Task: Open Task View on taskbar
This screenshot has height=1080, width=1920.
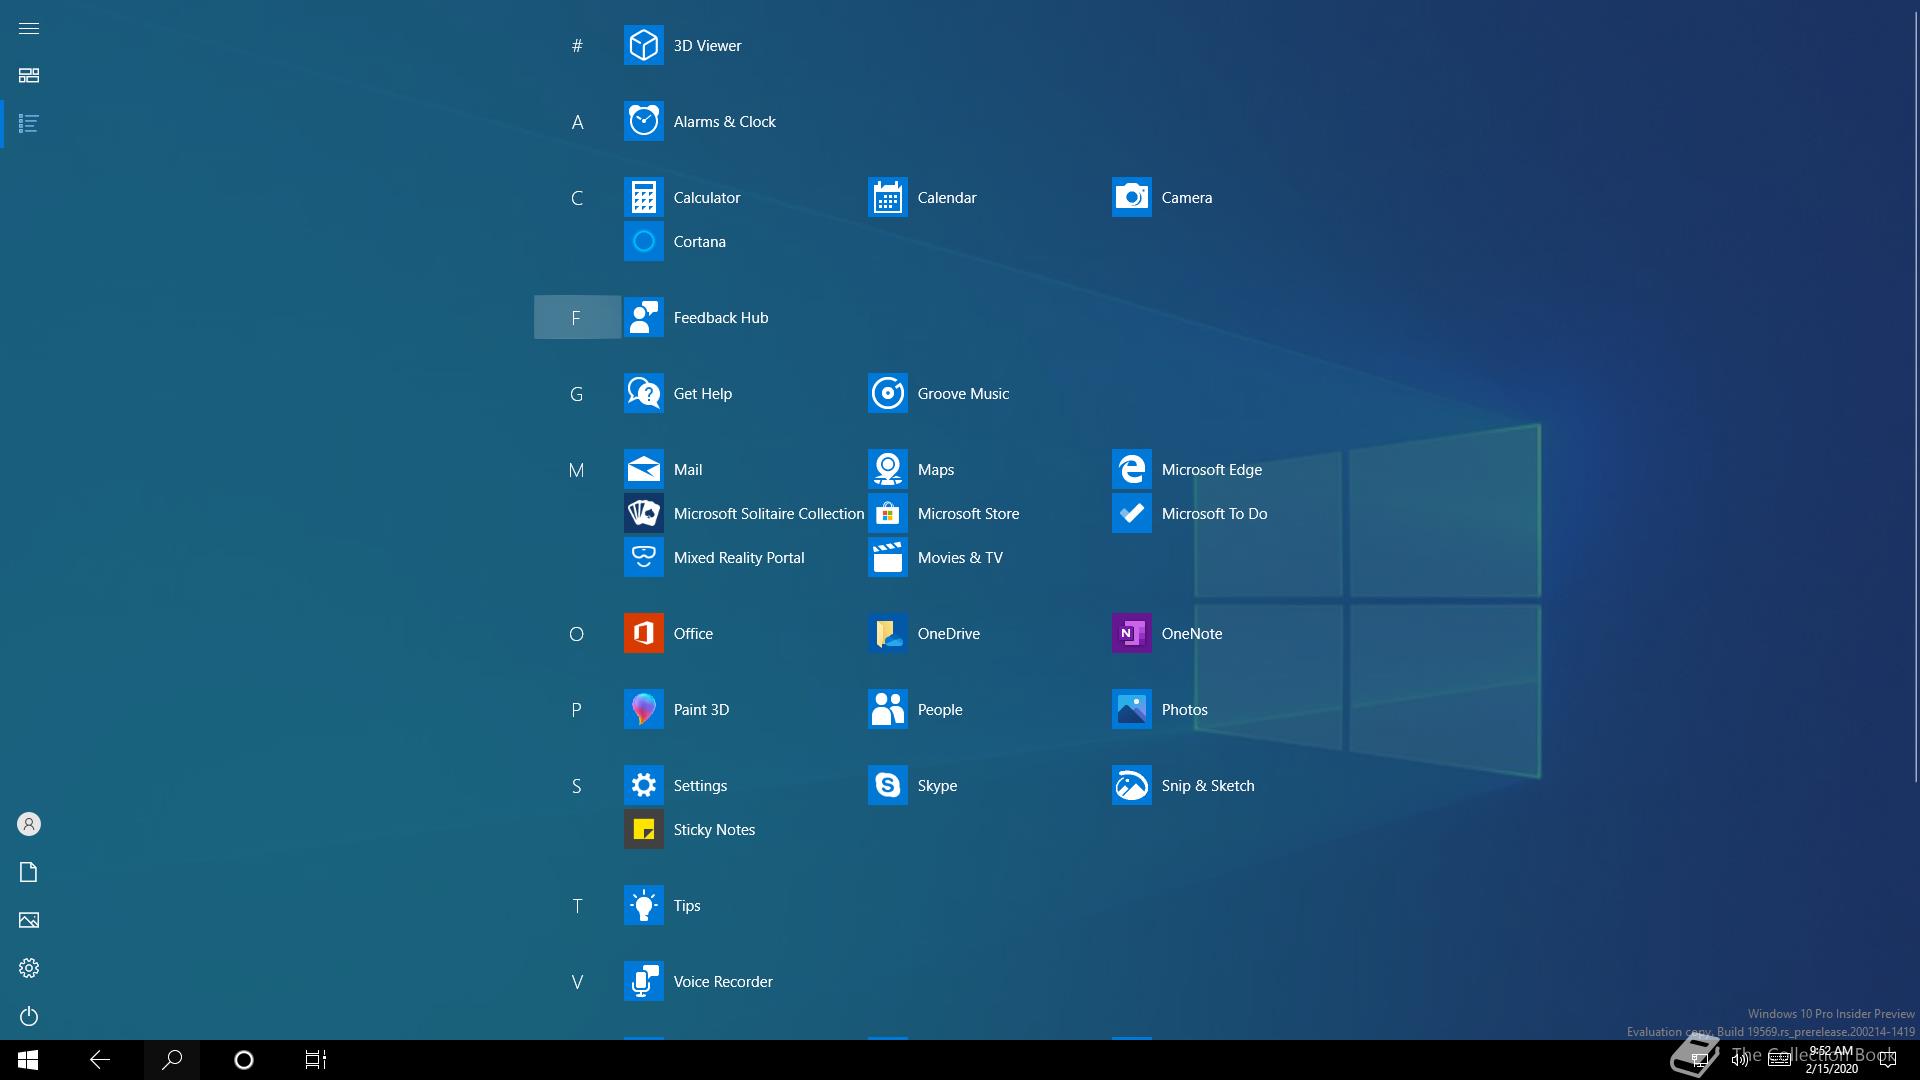Action: point(316,1060)
